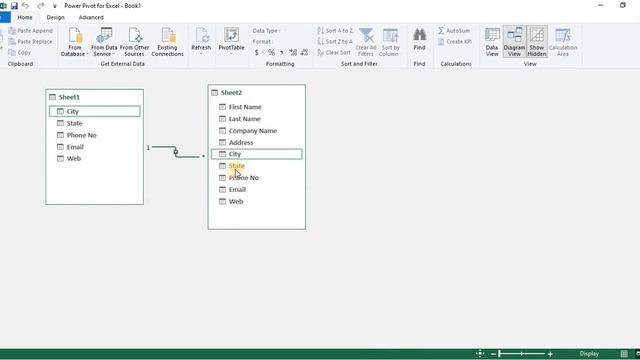The width and height of the screenshot is (640, 360).
Task: Toggle the Calculation Area
Action: pyautogui.click(x=563, y=42)
